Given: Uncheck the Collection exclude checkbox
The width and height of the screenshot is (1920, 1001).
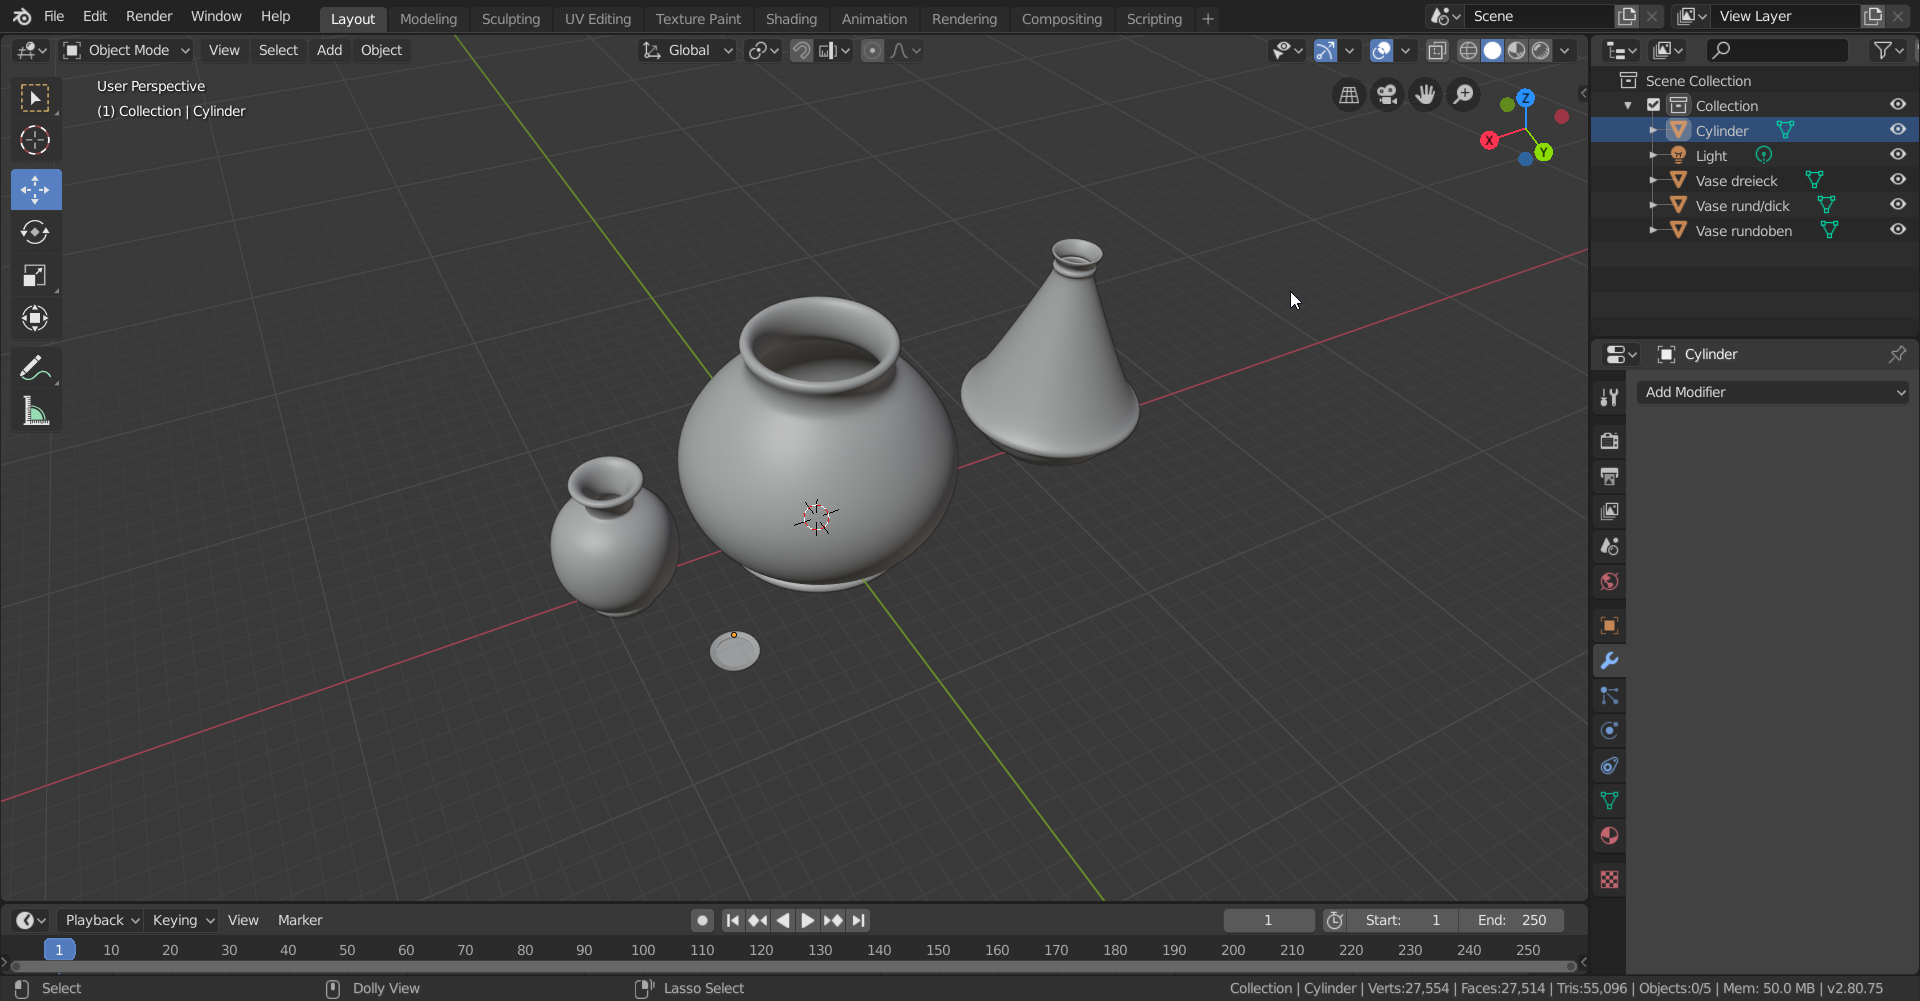Looking at the screenshot, I should point(1653,105).
